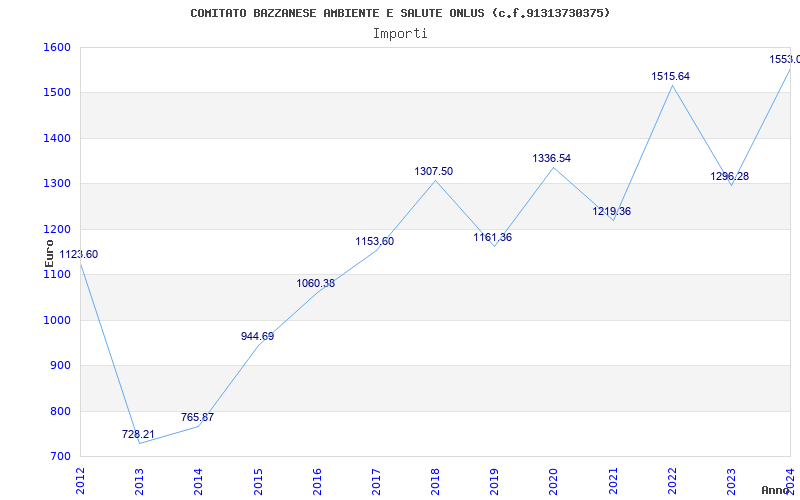Click x-axis year 2018
The image size is (800, 500).
pos(435,481)
